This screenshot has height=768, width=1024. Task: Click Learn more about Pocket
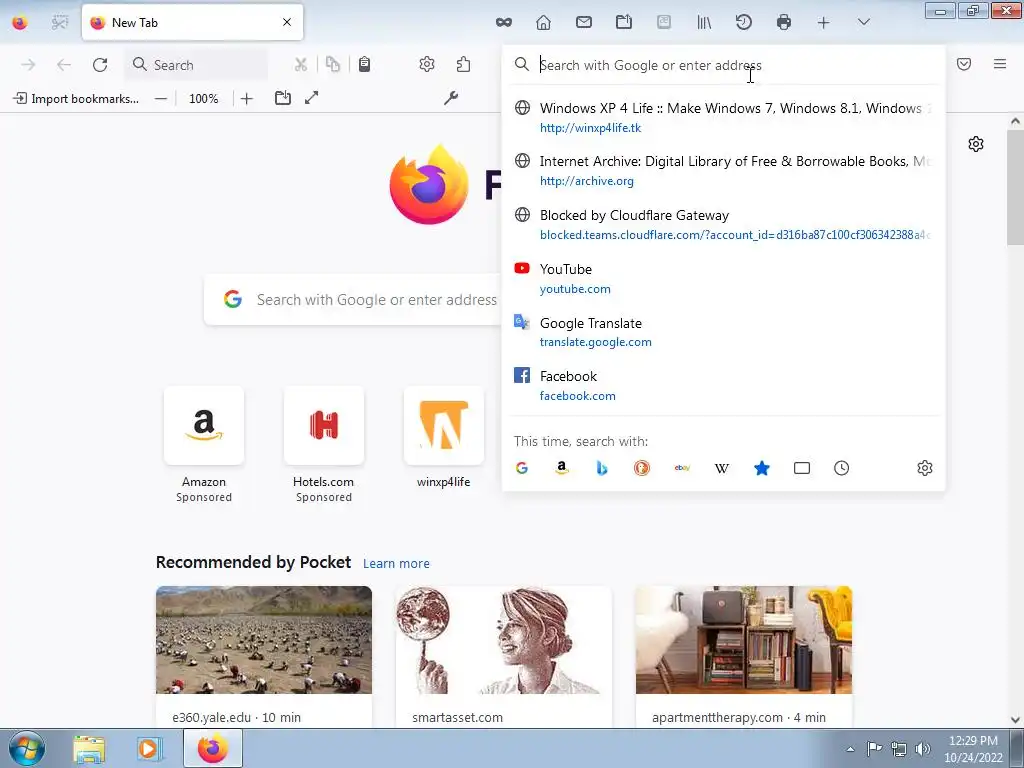[396, 564]
